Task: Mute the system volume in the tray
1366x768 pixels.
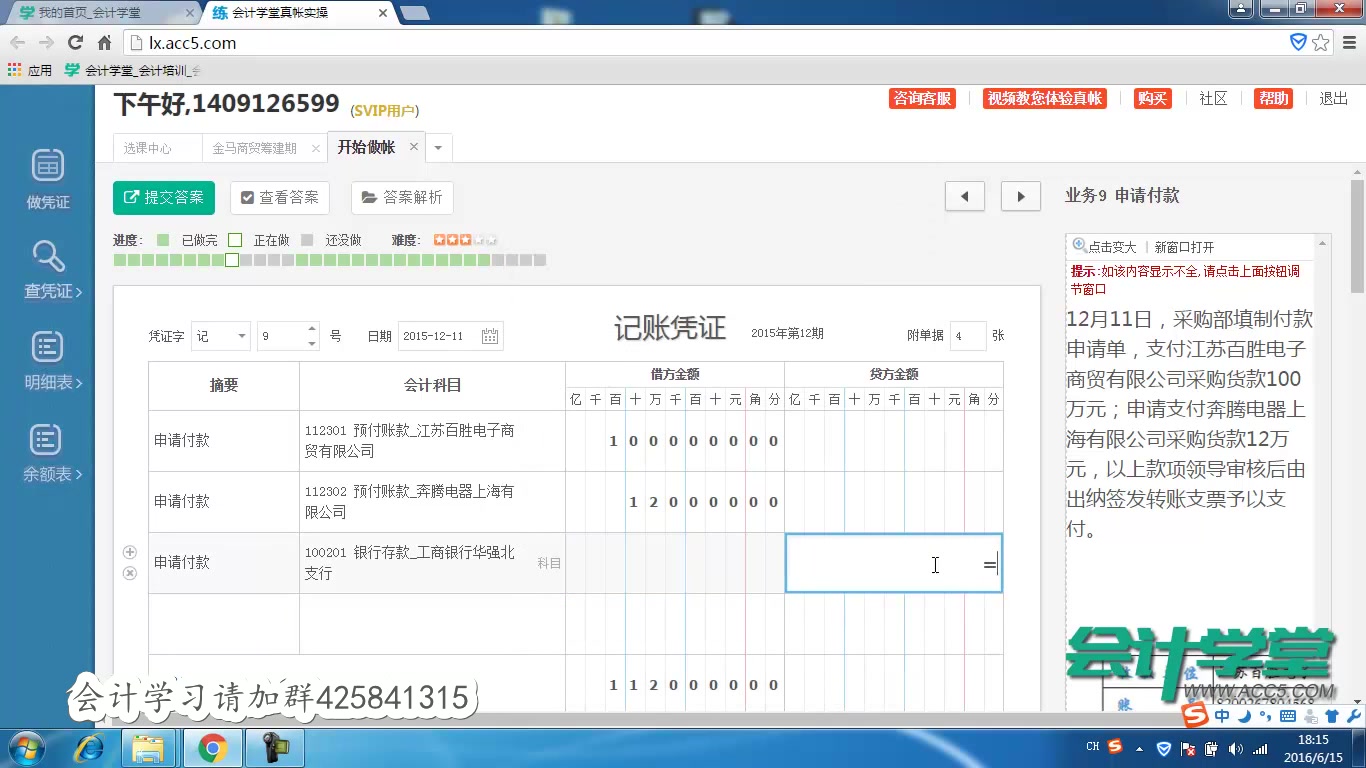Action: 1233,747
